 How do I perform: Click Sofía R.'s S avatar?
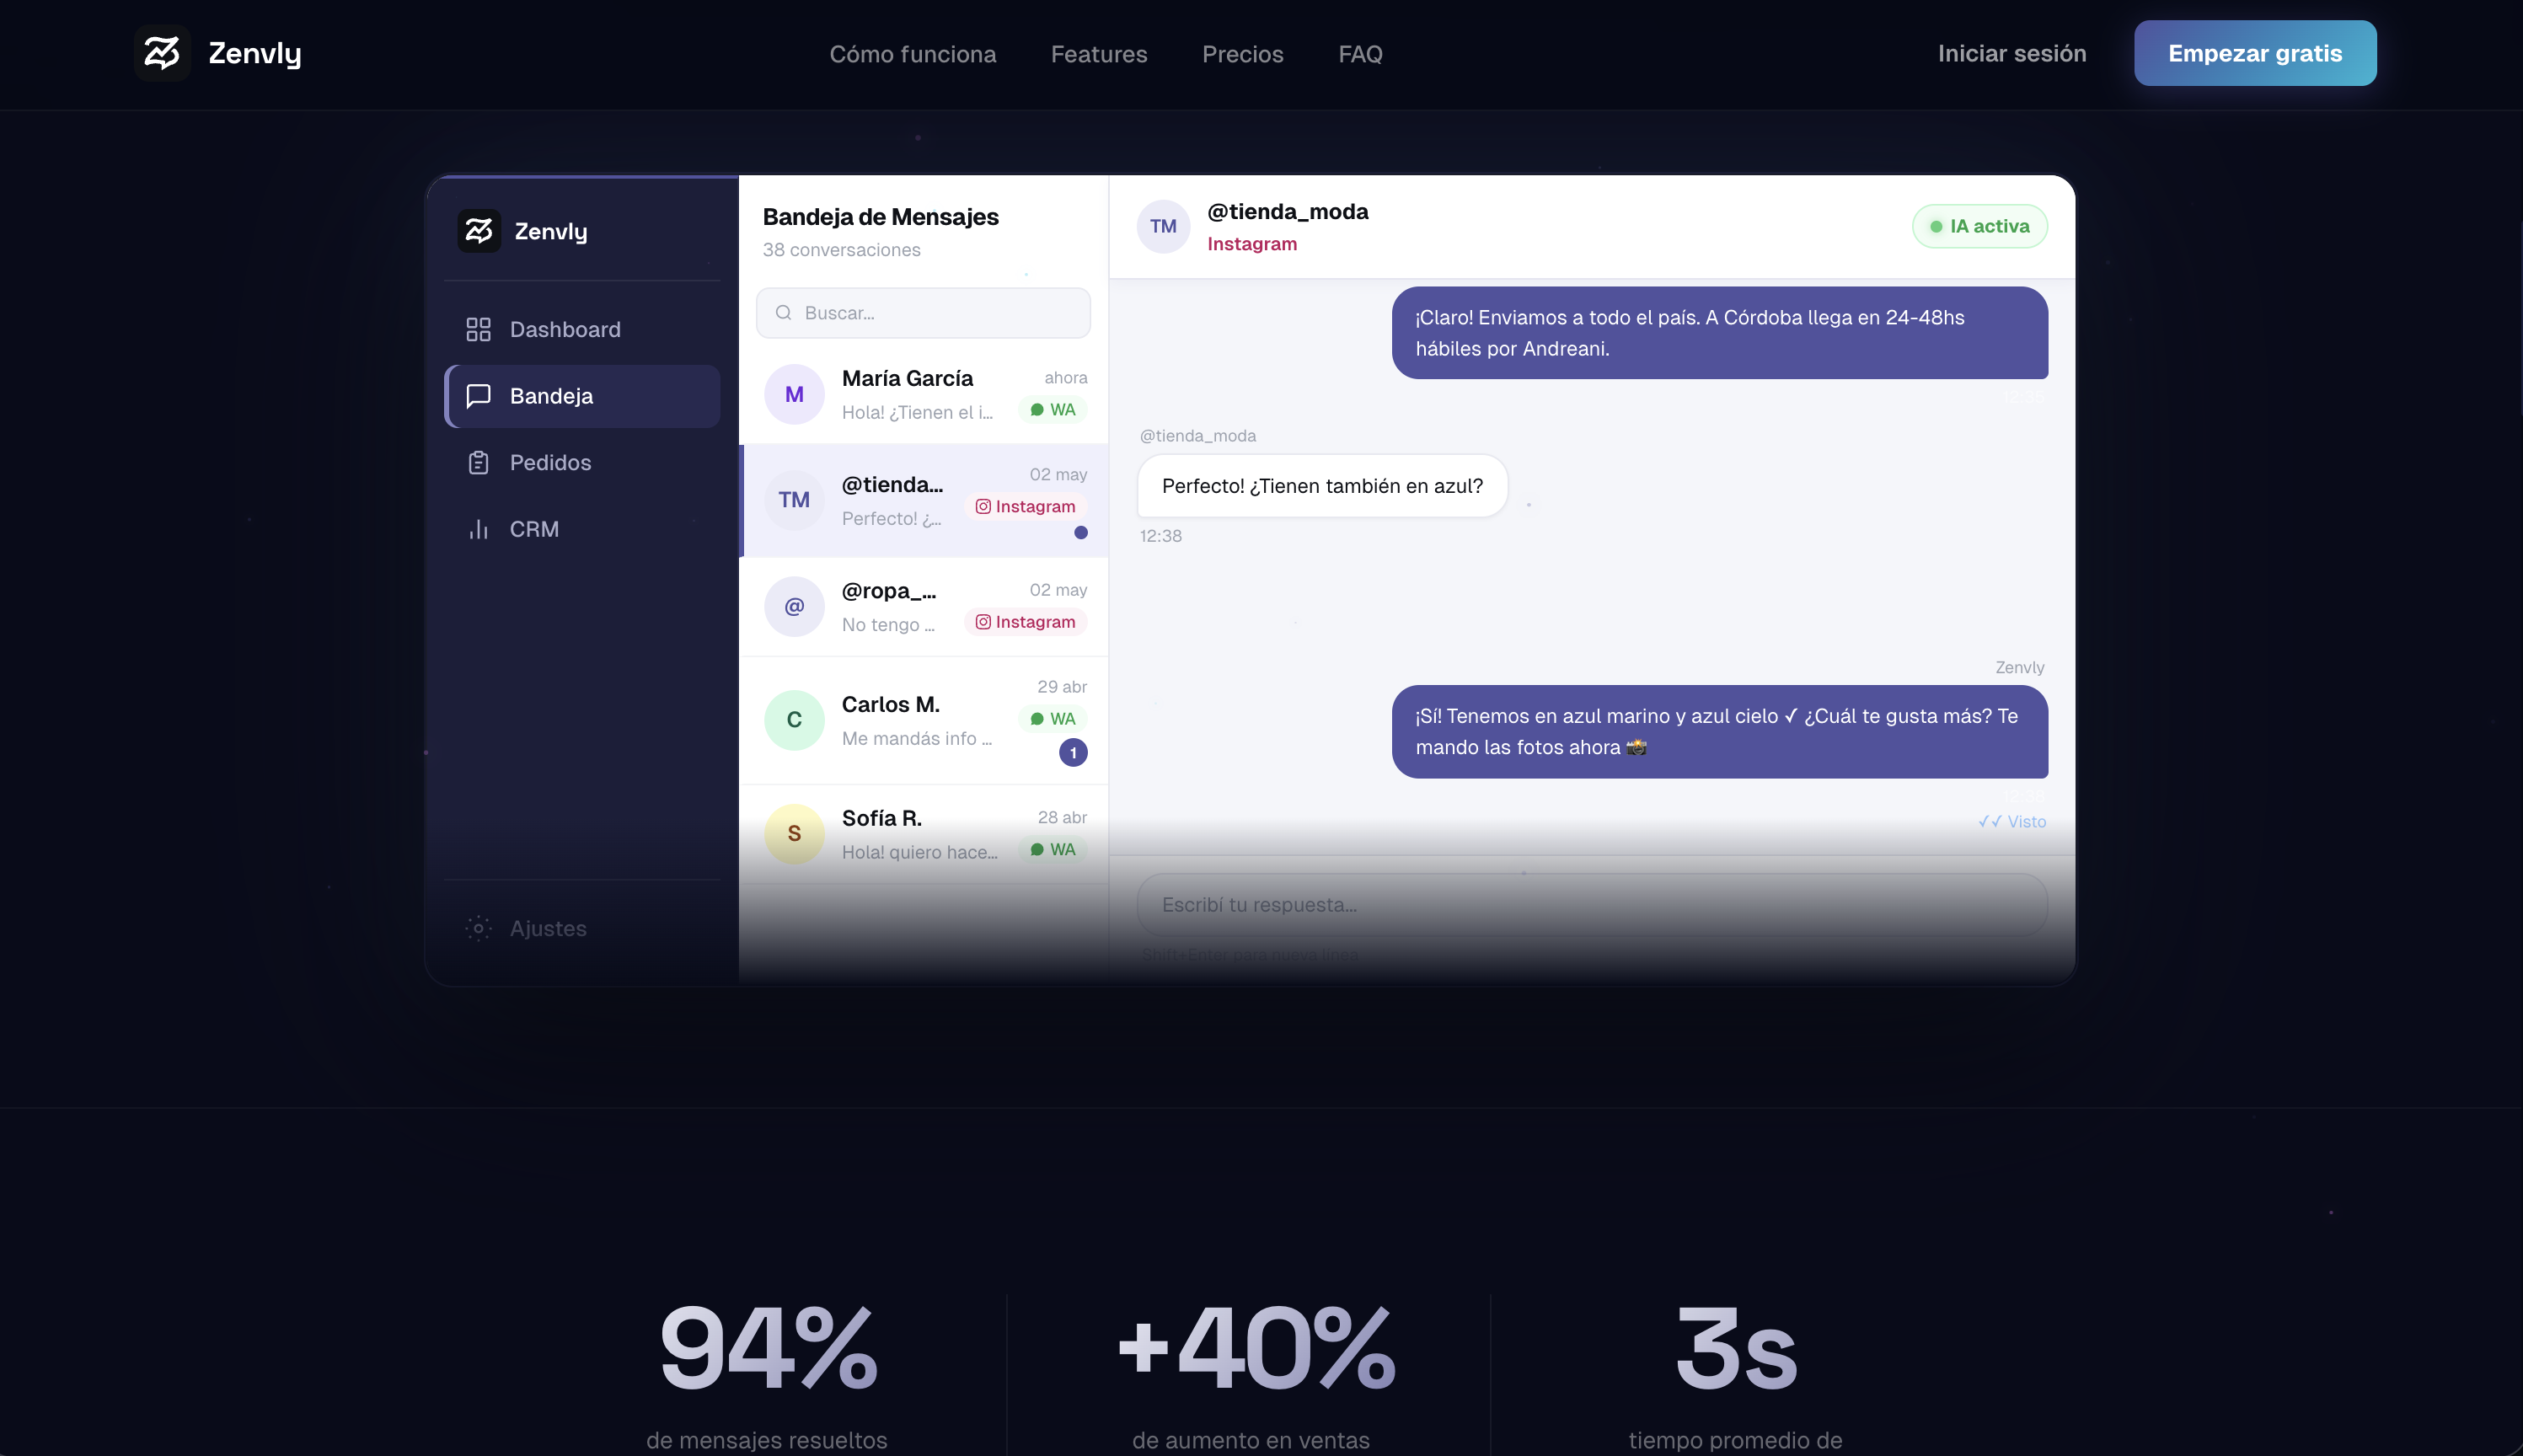[794, 833]
